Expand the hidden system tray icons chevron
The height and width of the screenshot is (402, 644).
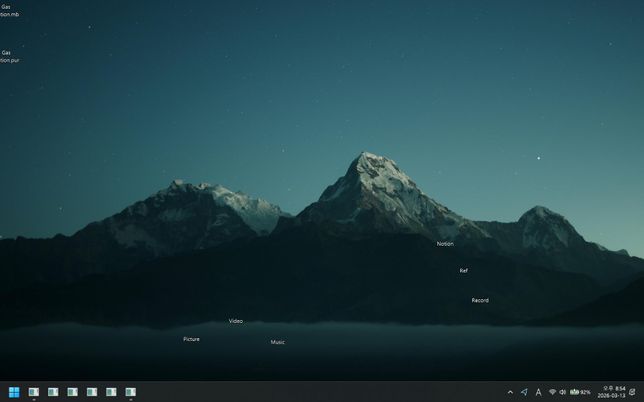pyautogui.click(x=510, y=392)
